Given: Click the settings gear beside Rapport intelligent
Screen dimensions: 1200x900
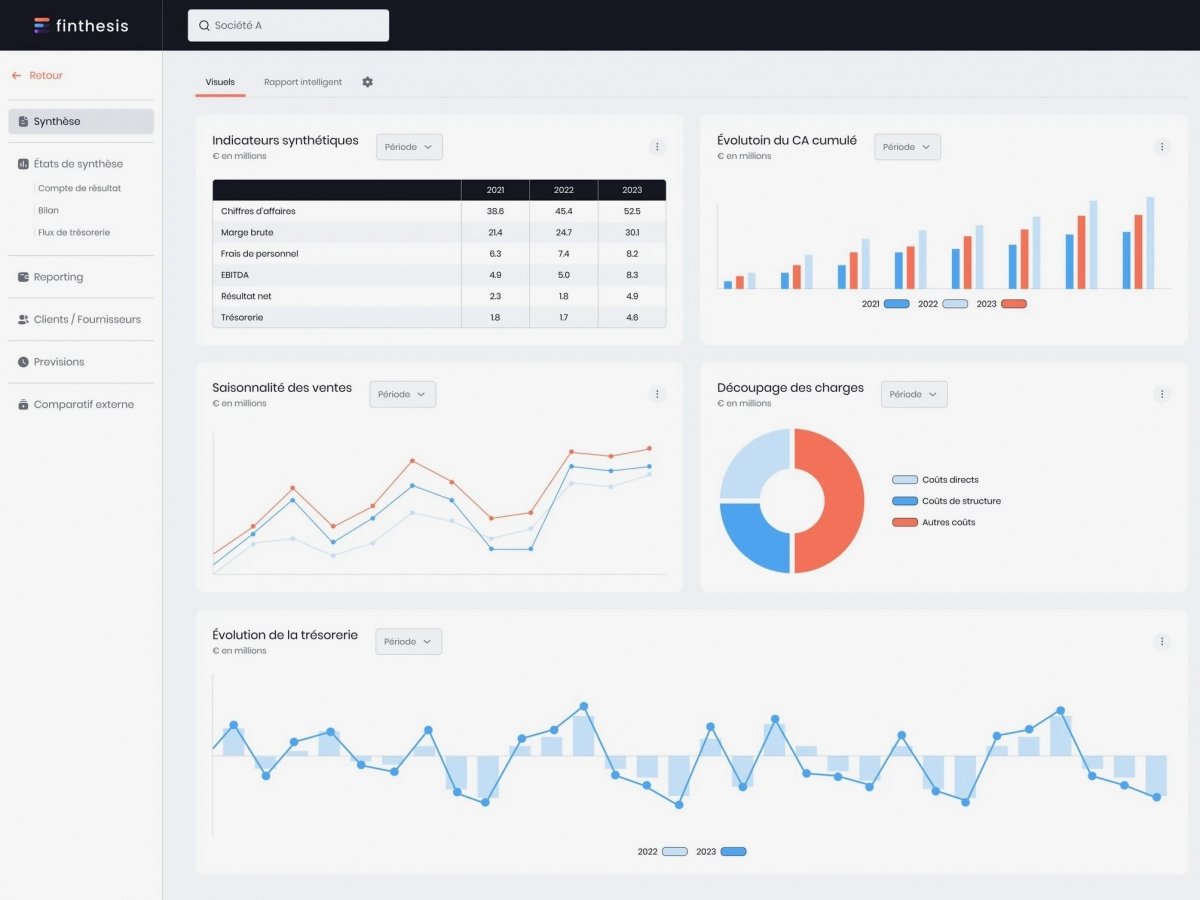Looking at the screenshot, I should click(x=367, y=82).
